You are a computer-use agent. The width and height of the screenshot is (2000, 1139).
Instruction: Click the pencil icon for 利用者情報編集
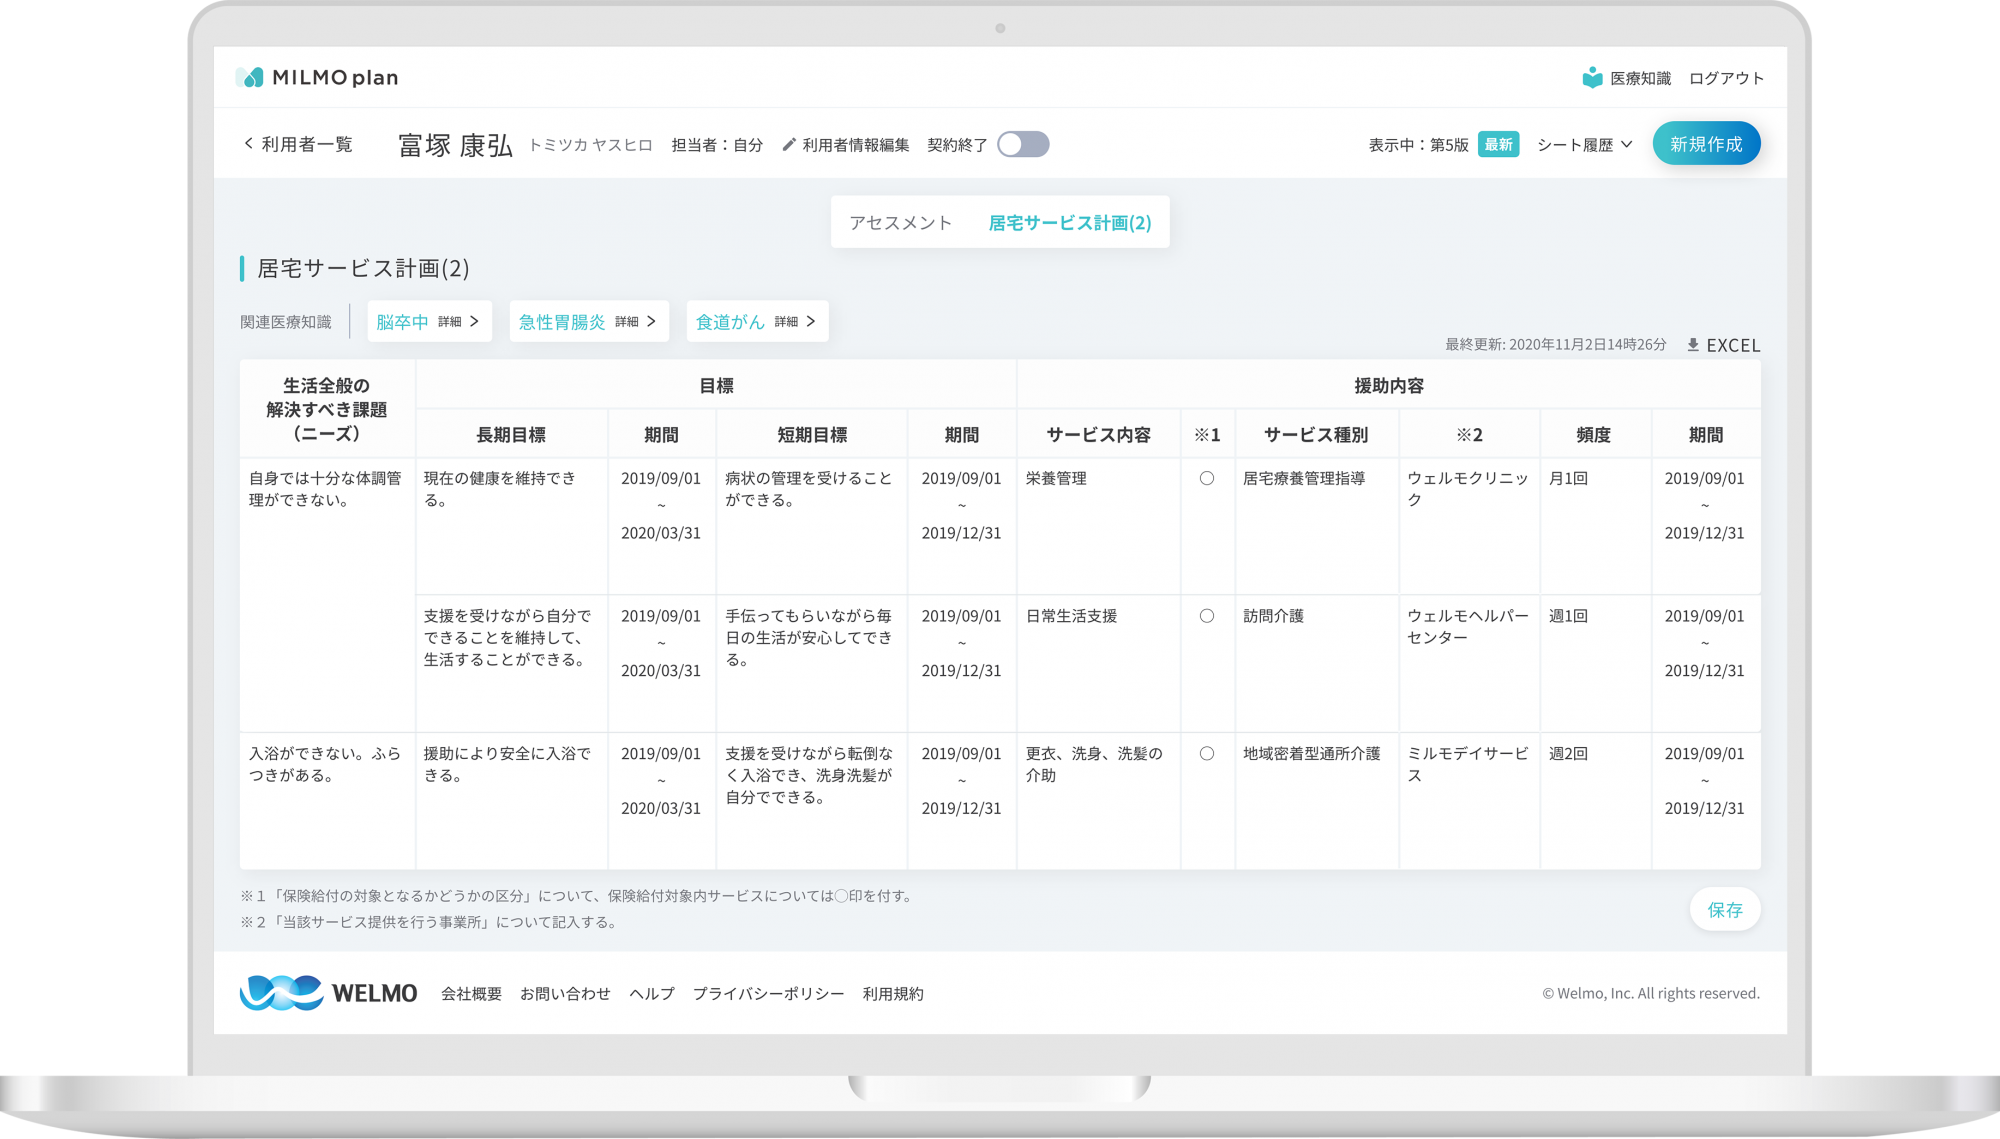coord(789,145)
